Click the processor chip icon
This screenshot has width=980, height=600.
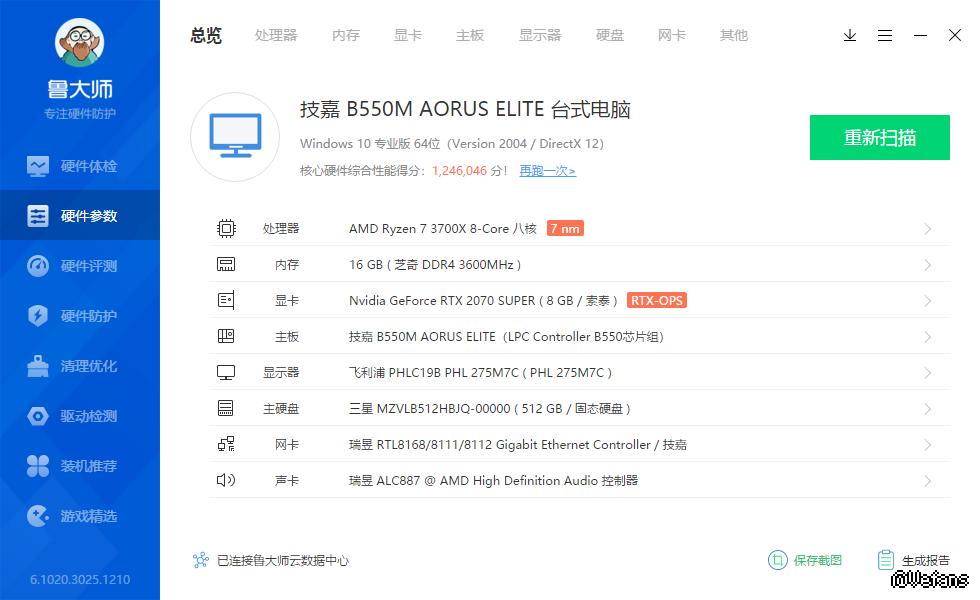coord(226,228)
